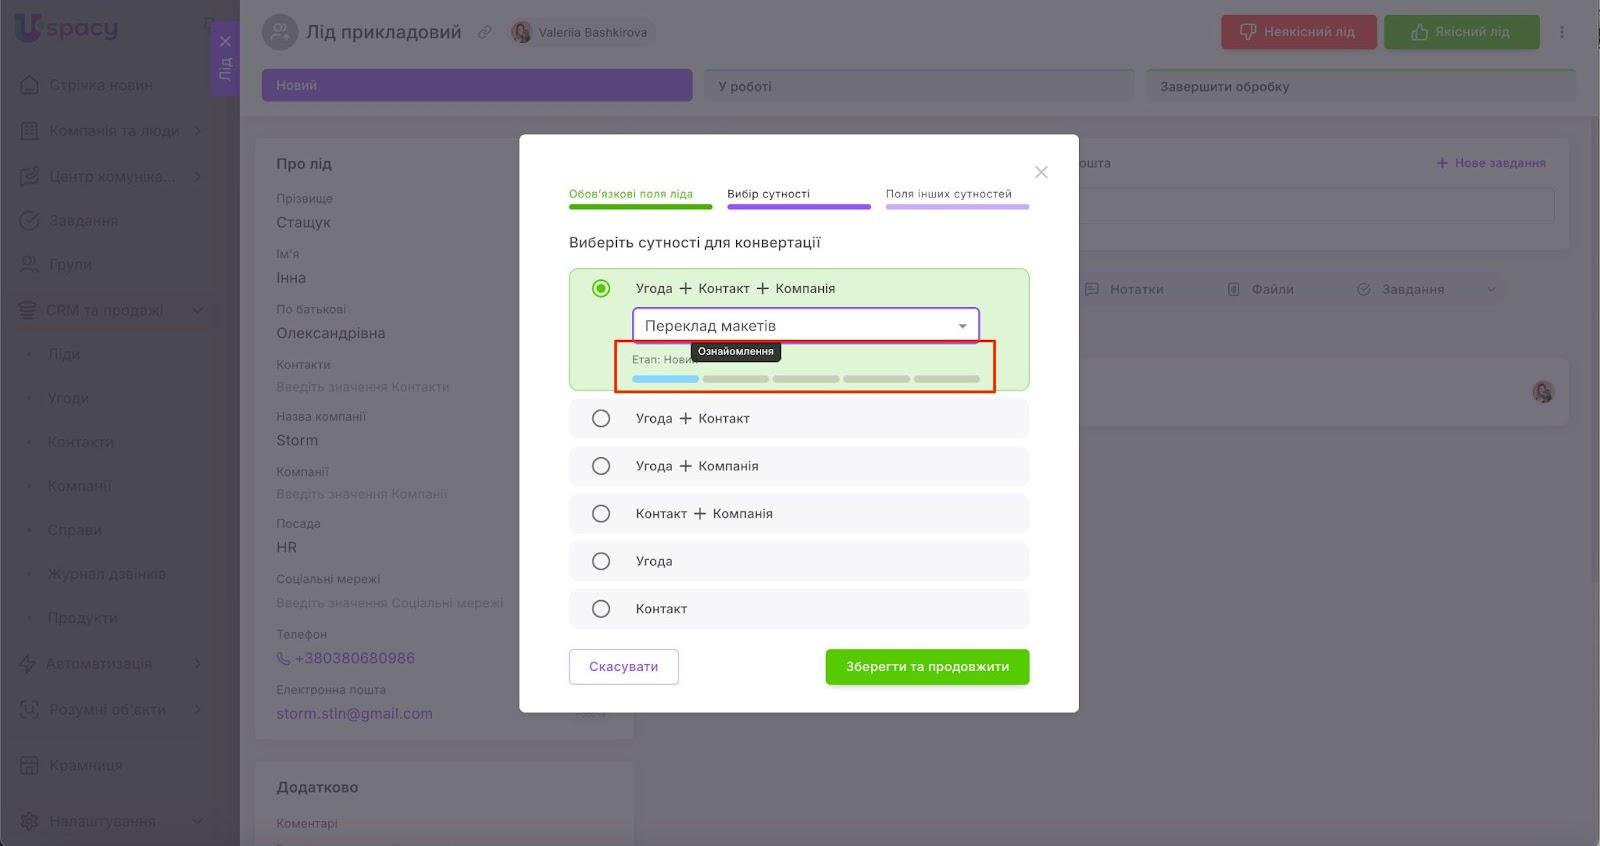Screen dimensions: 1600x846
Task: Click the Неякісний лід button
Action: click(x=1298, y=32)
